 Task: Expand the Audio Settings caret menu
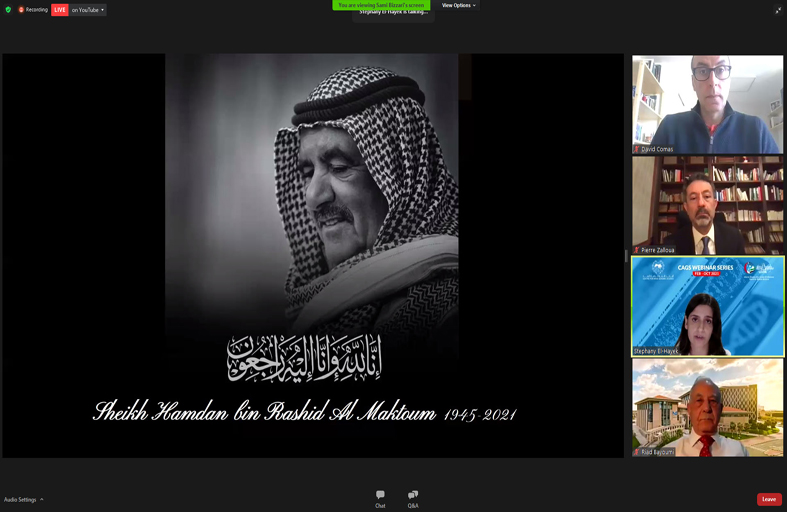[42, 499]
